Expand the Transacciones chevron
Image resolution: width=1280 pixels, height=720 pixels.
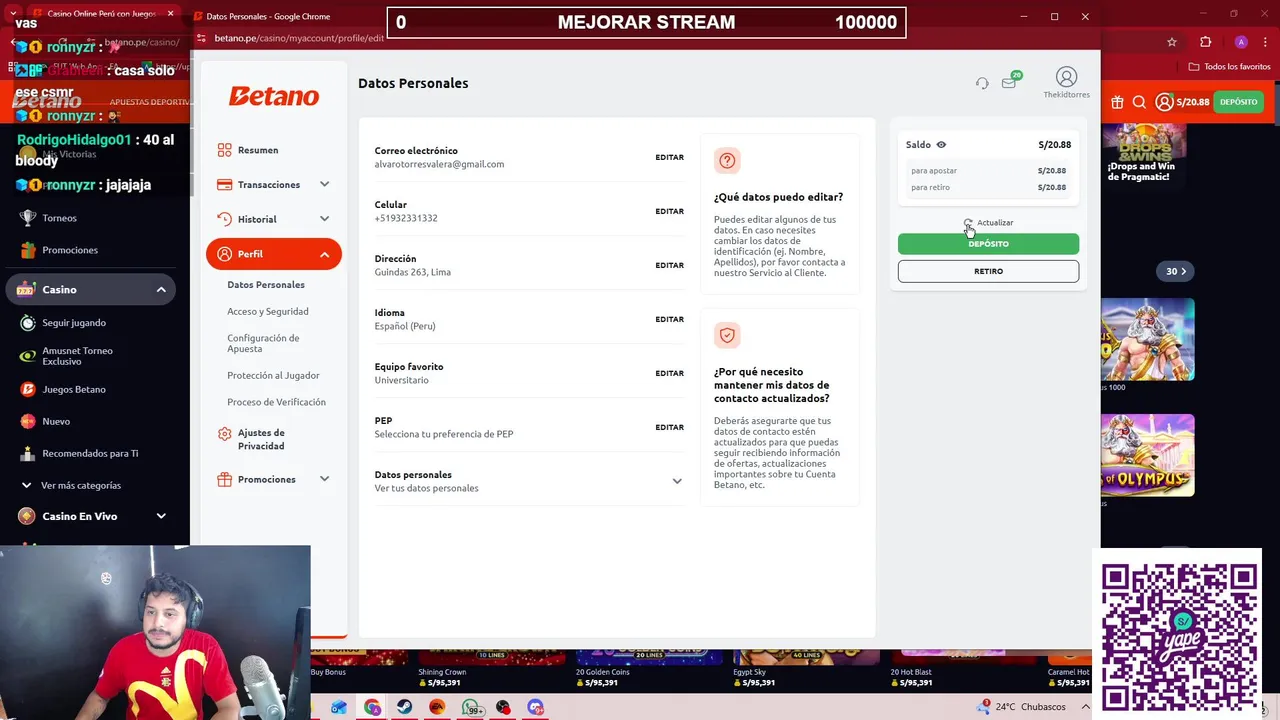(x=324, y=184)
